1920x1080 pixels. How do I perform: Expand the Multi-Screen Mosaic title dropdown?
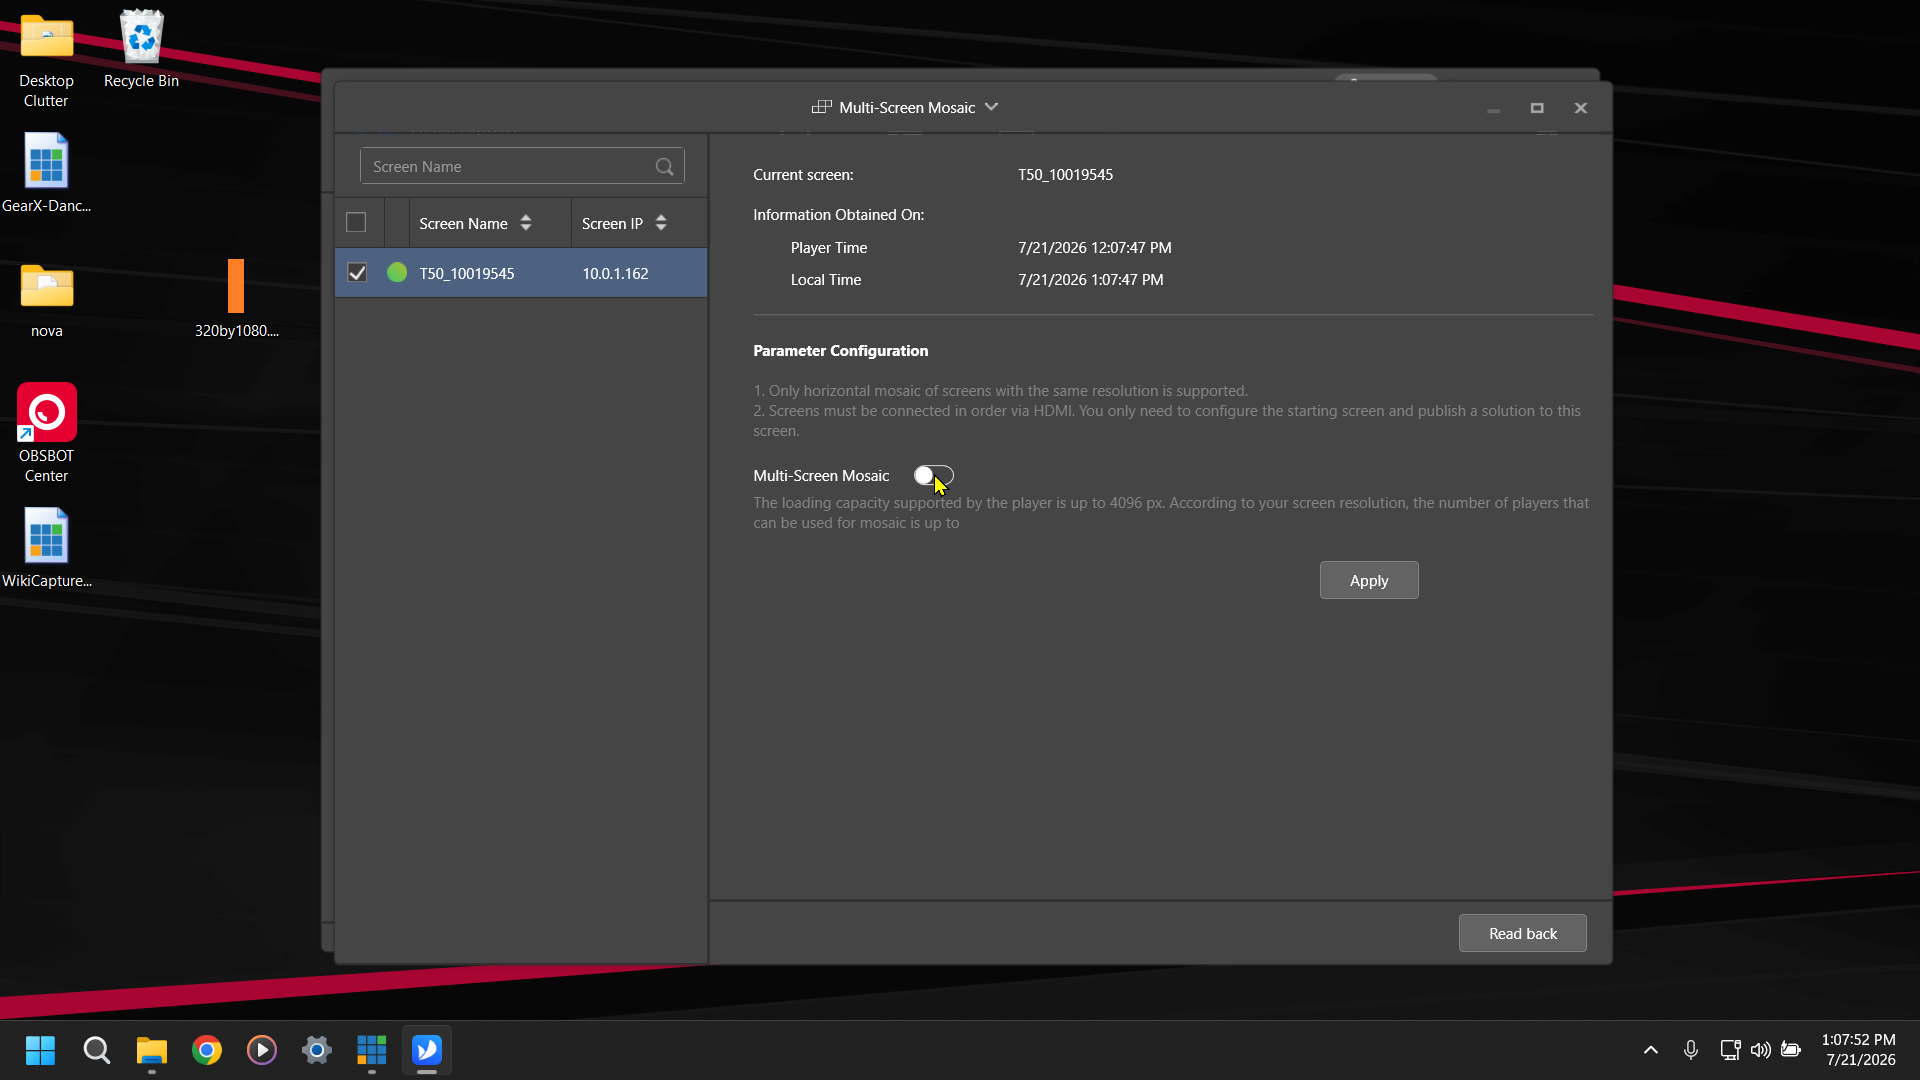pyautogui.click(x=992, y=107)
